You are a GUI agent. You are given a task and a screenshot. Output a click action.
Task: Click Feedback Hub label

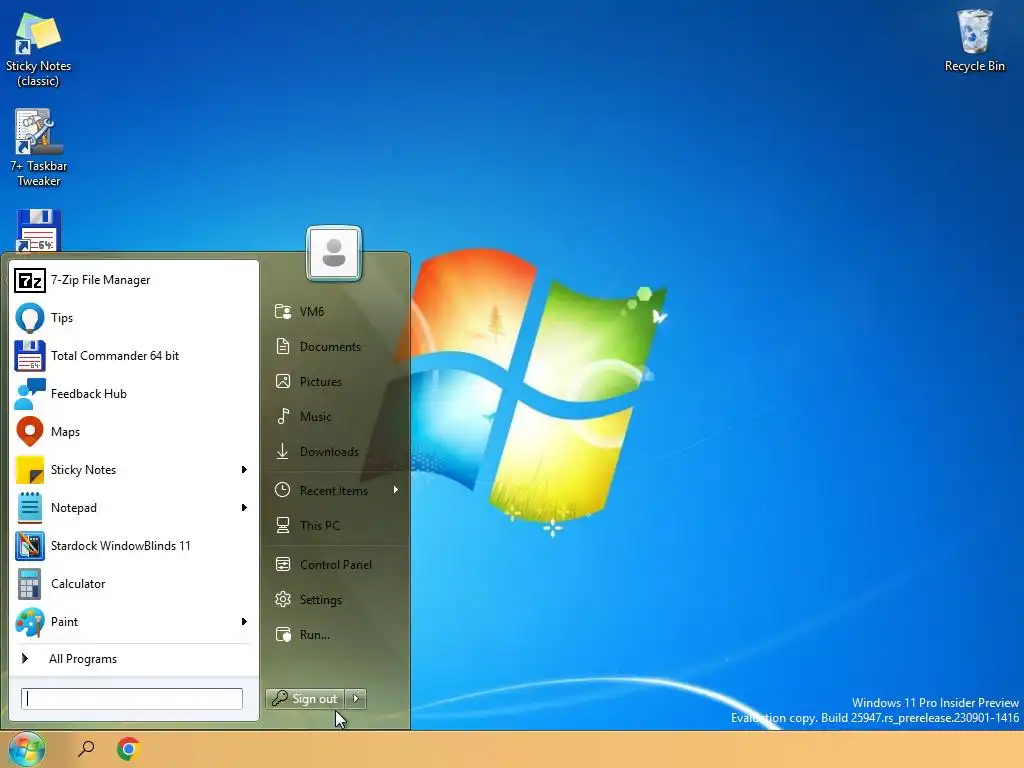point(89,394)
